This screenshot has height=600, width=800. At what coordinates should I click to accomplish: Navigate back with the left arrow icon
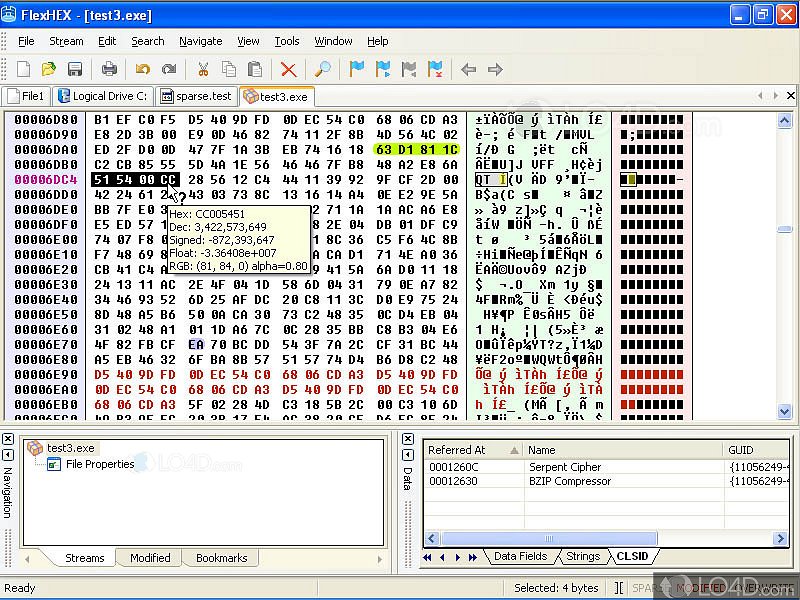tap(468, 69)
